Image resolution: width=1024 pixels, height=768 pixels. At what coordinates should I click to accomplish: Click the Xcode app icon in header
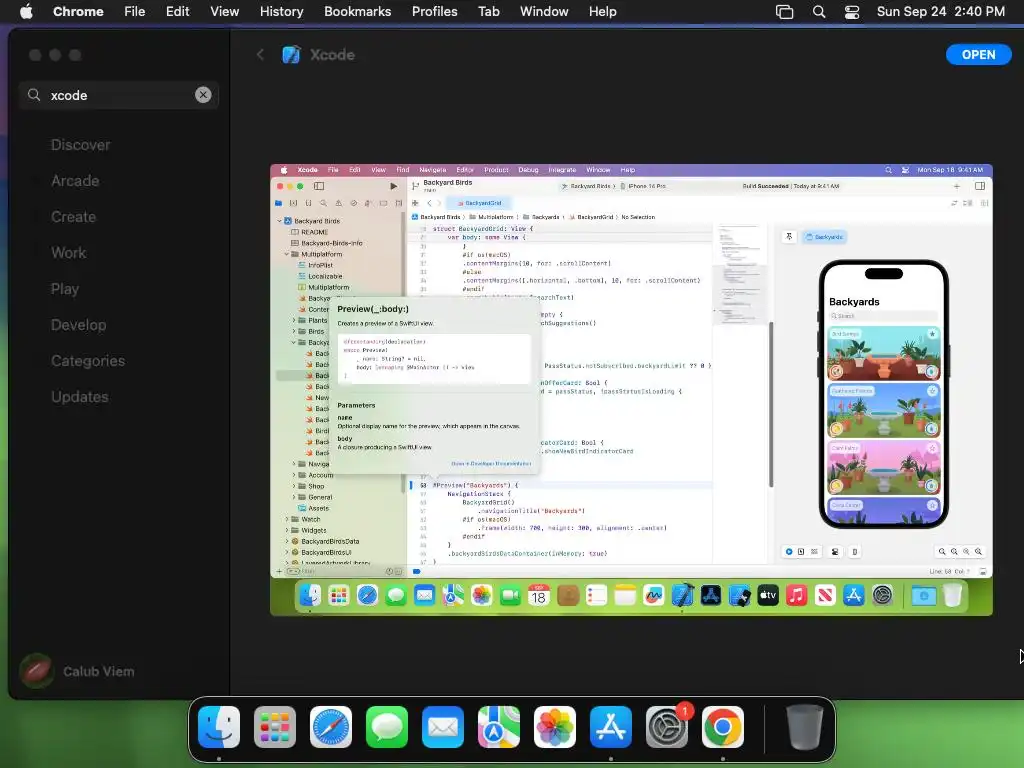click(291, 55)
